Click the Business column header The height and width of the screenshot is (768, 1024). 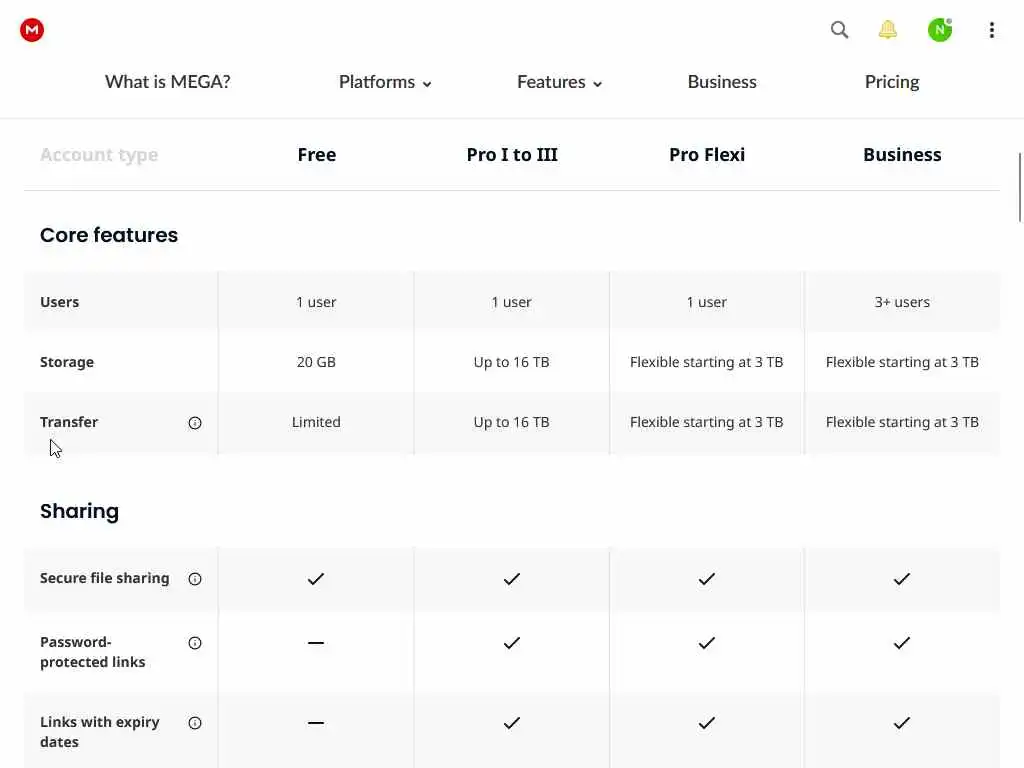pyautogui.click(x=902, y=155)
